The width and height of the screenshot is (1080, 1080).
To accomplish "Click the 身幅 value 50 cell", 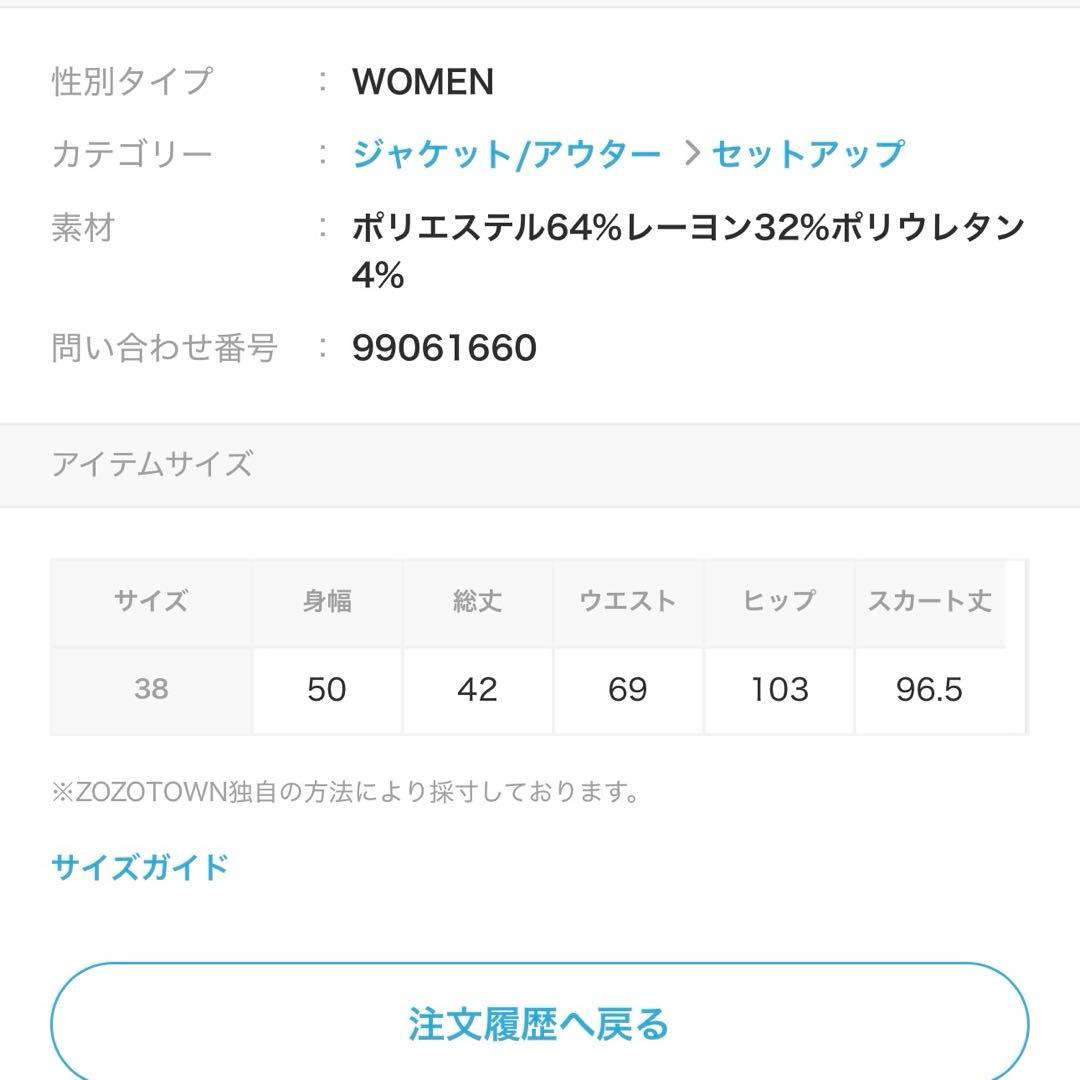I will click(327, 689).
